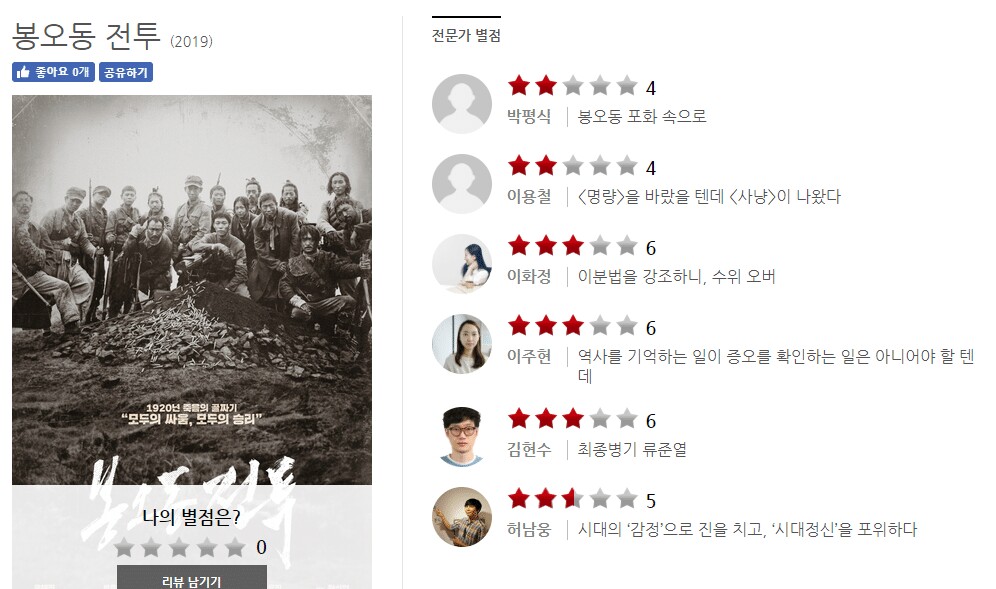The height and width of the screenshot is (589, 996).
Task: Open the 봉오동 전투 movie poster
Action: (192, 290)
